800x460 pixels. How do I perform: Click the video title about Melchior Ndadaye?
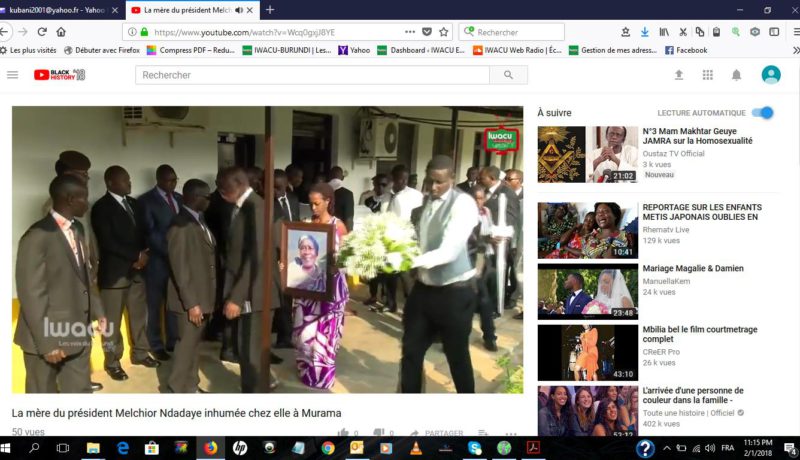pyautogui.click(x=177, y=413)
